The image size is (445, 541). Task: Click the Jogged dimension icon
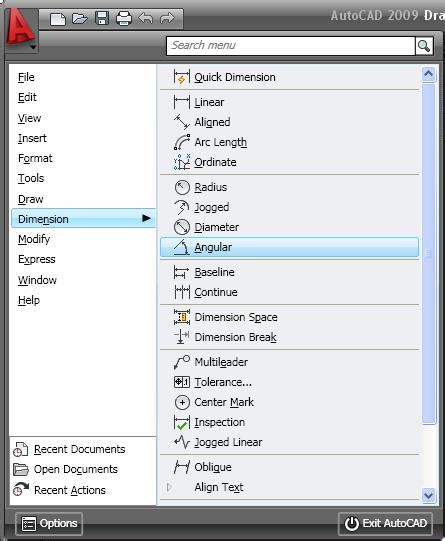coord(181,207)
